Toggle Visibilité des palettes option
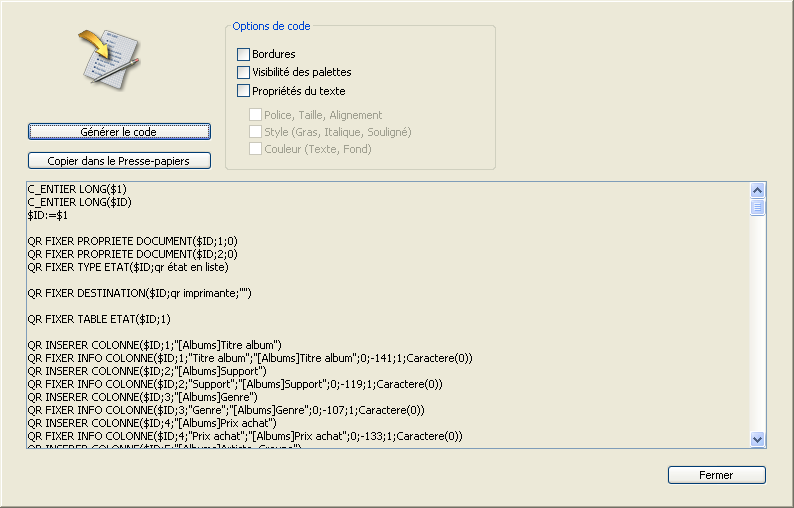The height and width of the screenshot is (508, 794). coord(243,72)
